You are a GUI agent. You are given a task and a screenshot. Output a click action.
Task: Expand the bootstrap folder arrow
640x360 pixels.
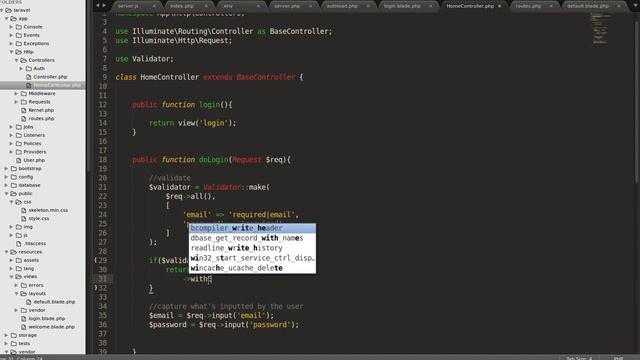(x=7, y=168)
